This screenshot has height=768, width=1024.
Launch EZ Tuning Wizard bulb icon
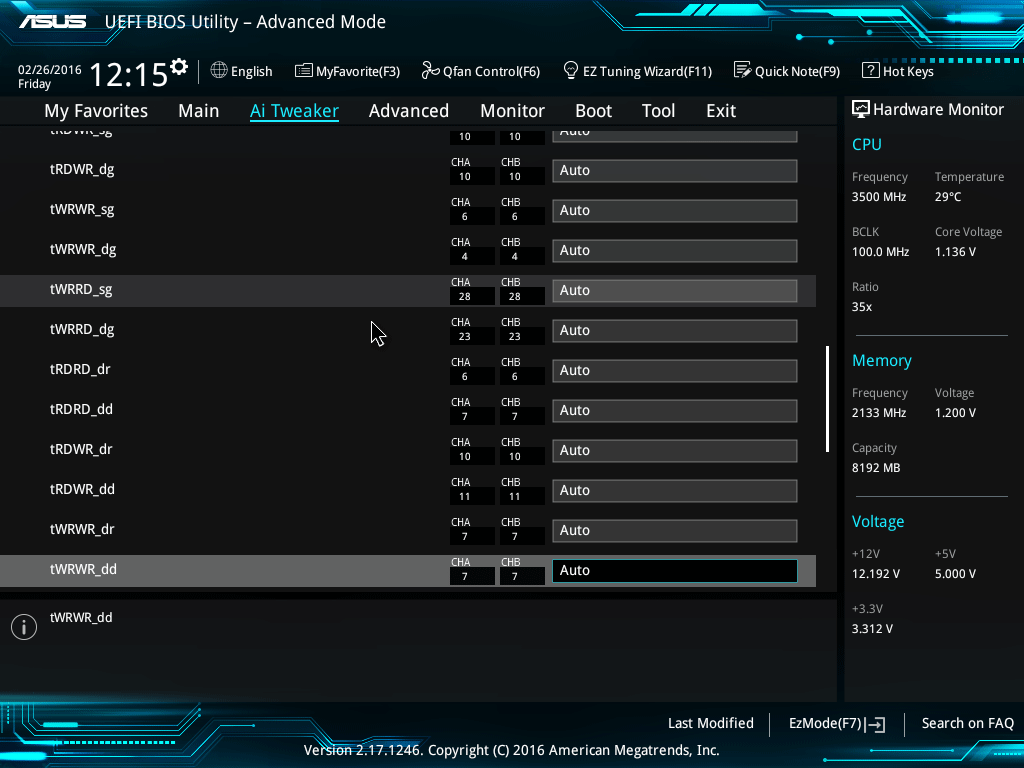pos(571,71)
